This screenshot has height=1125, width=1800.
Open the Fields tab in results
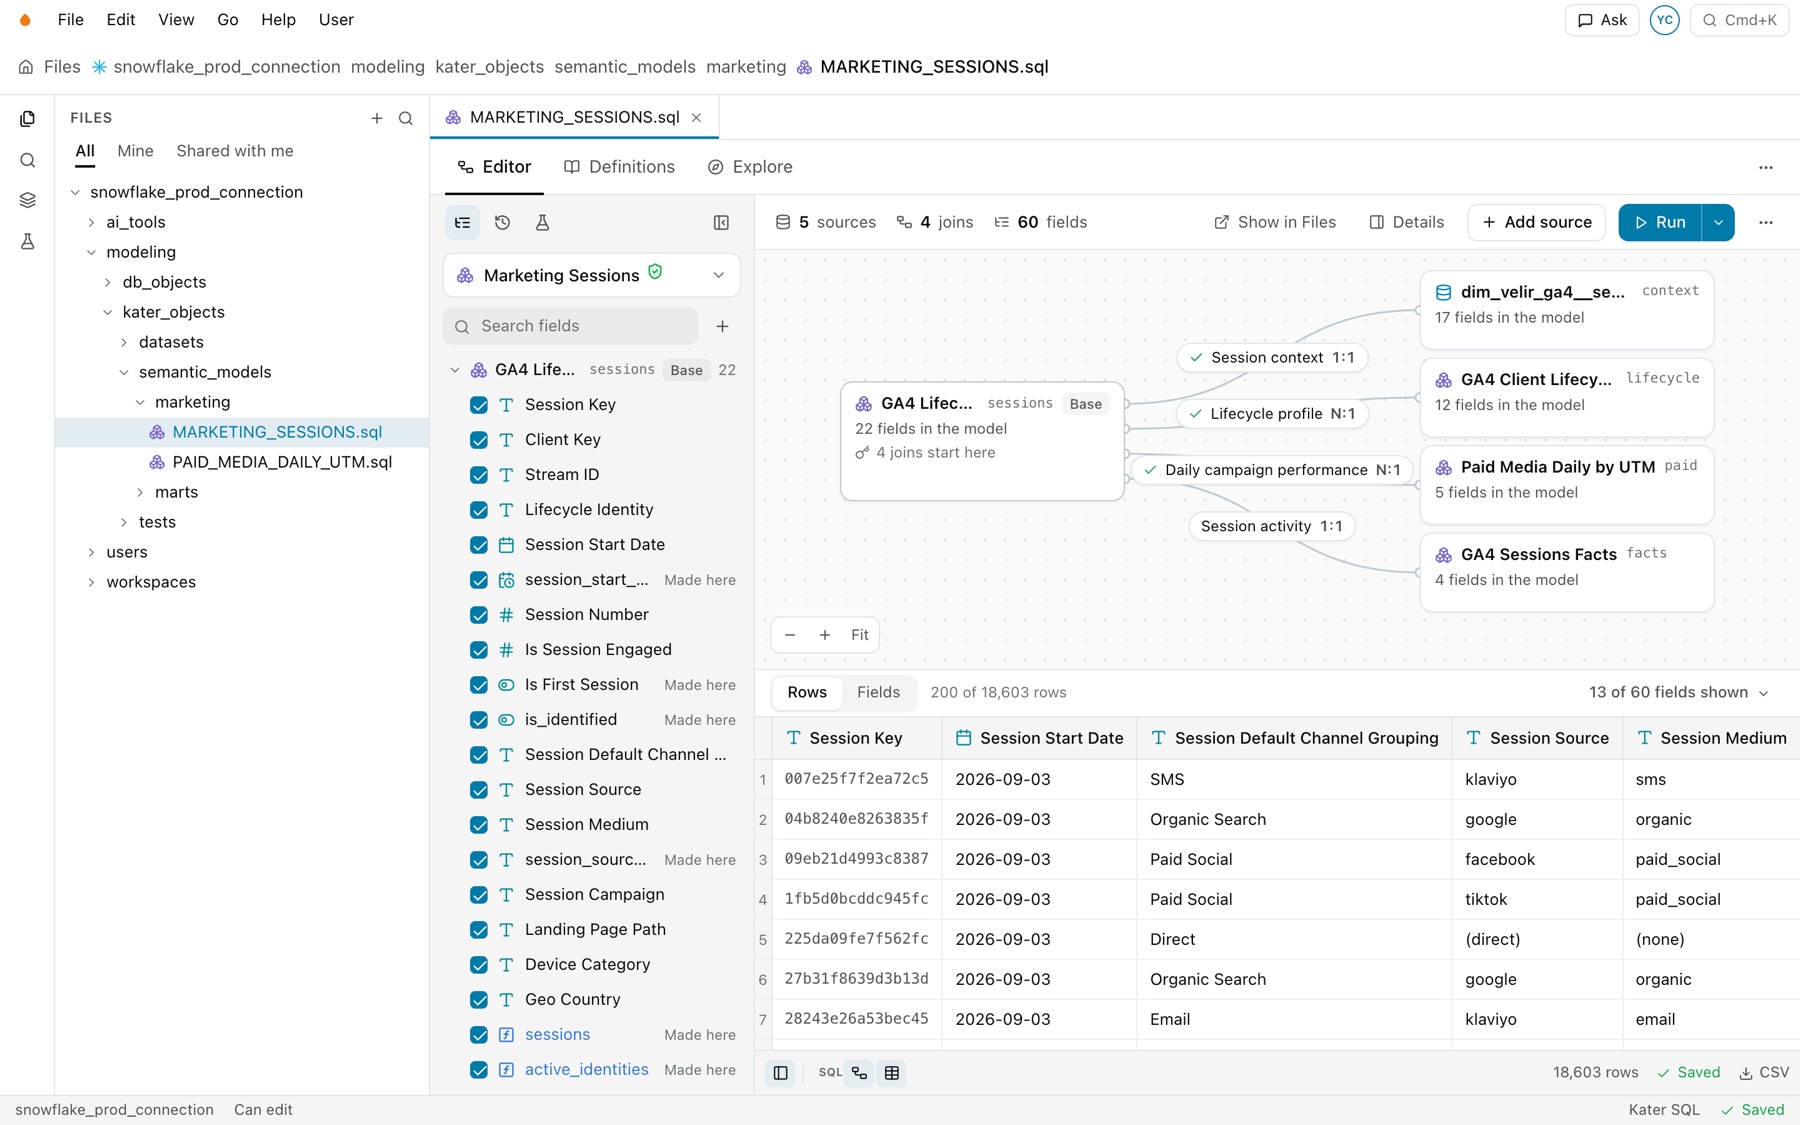pos(878,692)
